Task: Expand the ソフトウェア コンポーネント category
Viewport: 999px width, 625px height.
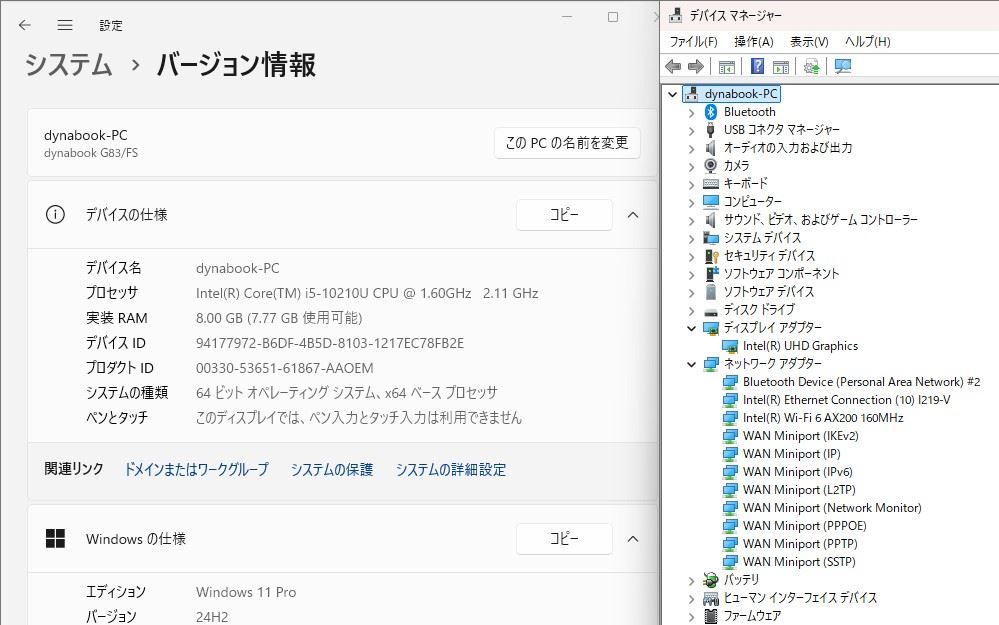Action: click(x=692, y=275)
